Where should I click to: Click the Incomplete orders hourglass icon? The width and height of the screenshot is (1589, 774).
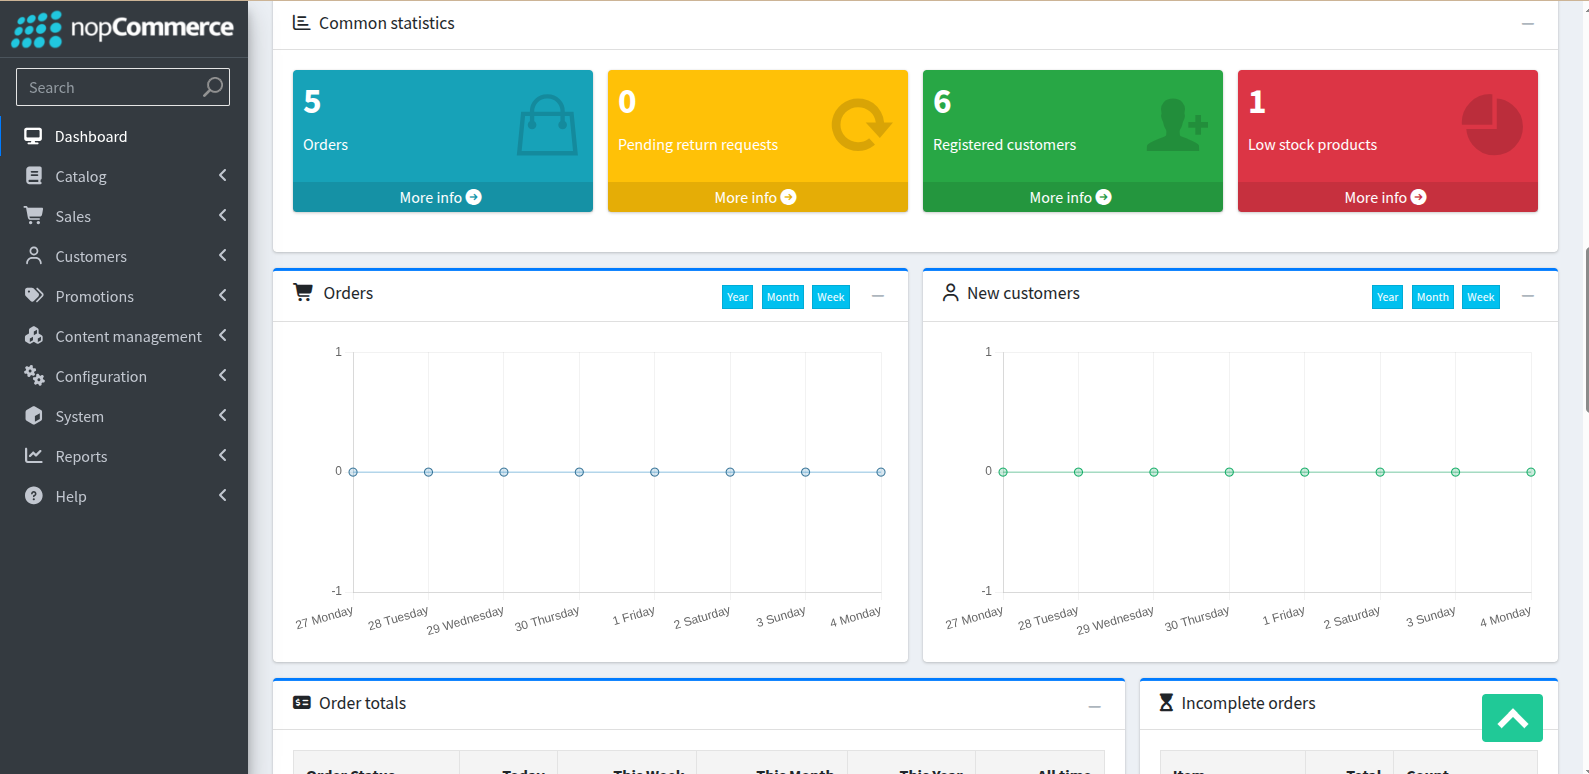[1166, 703]
